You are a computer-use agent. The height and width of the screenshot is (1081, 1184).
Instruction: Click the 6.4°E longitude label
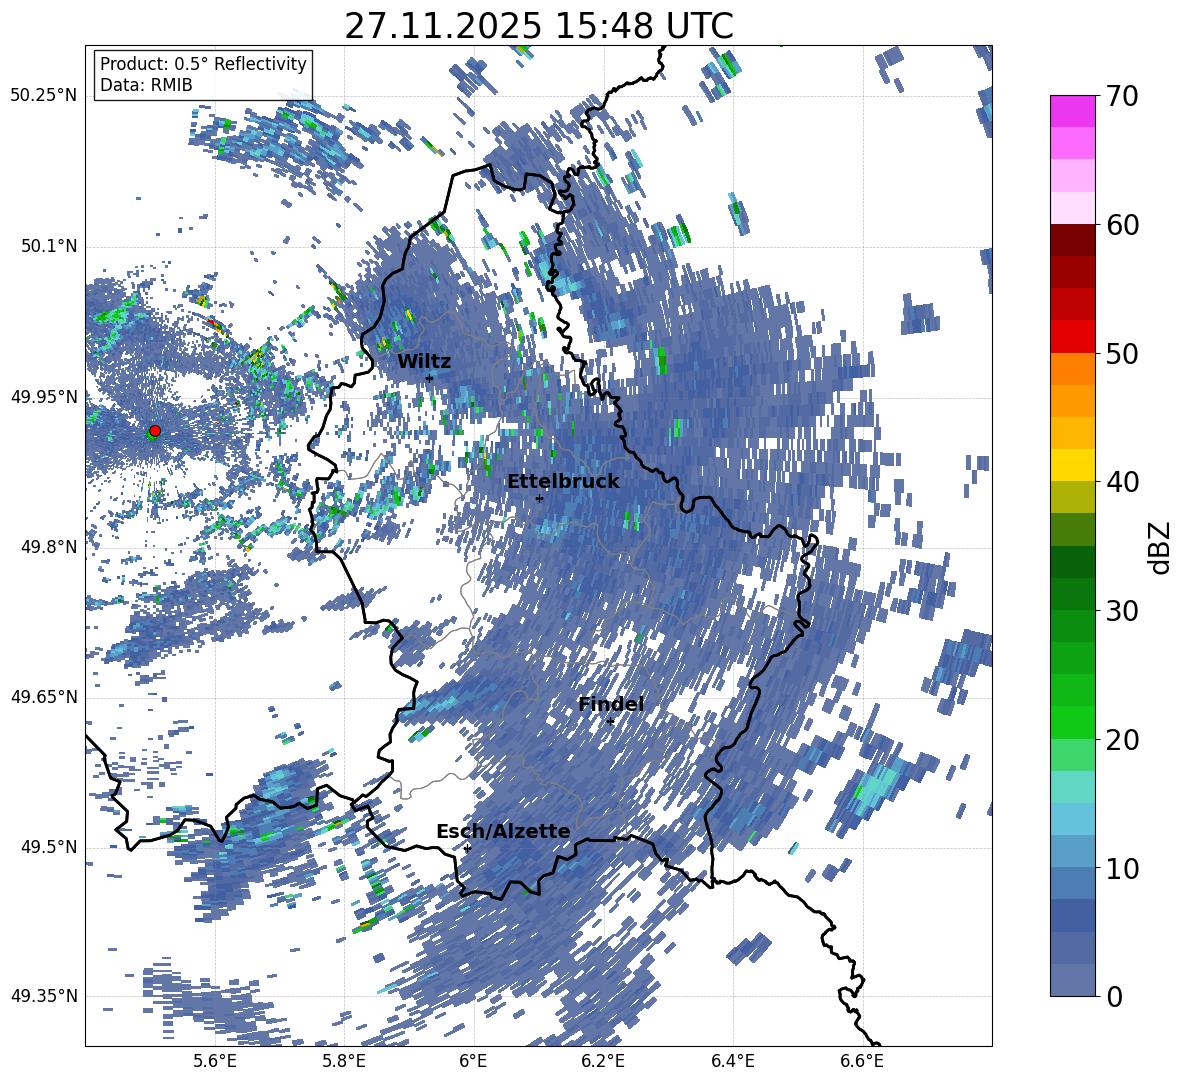(x=732, y=1061)
